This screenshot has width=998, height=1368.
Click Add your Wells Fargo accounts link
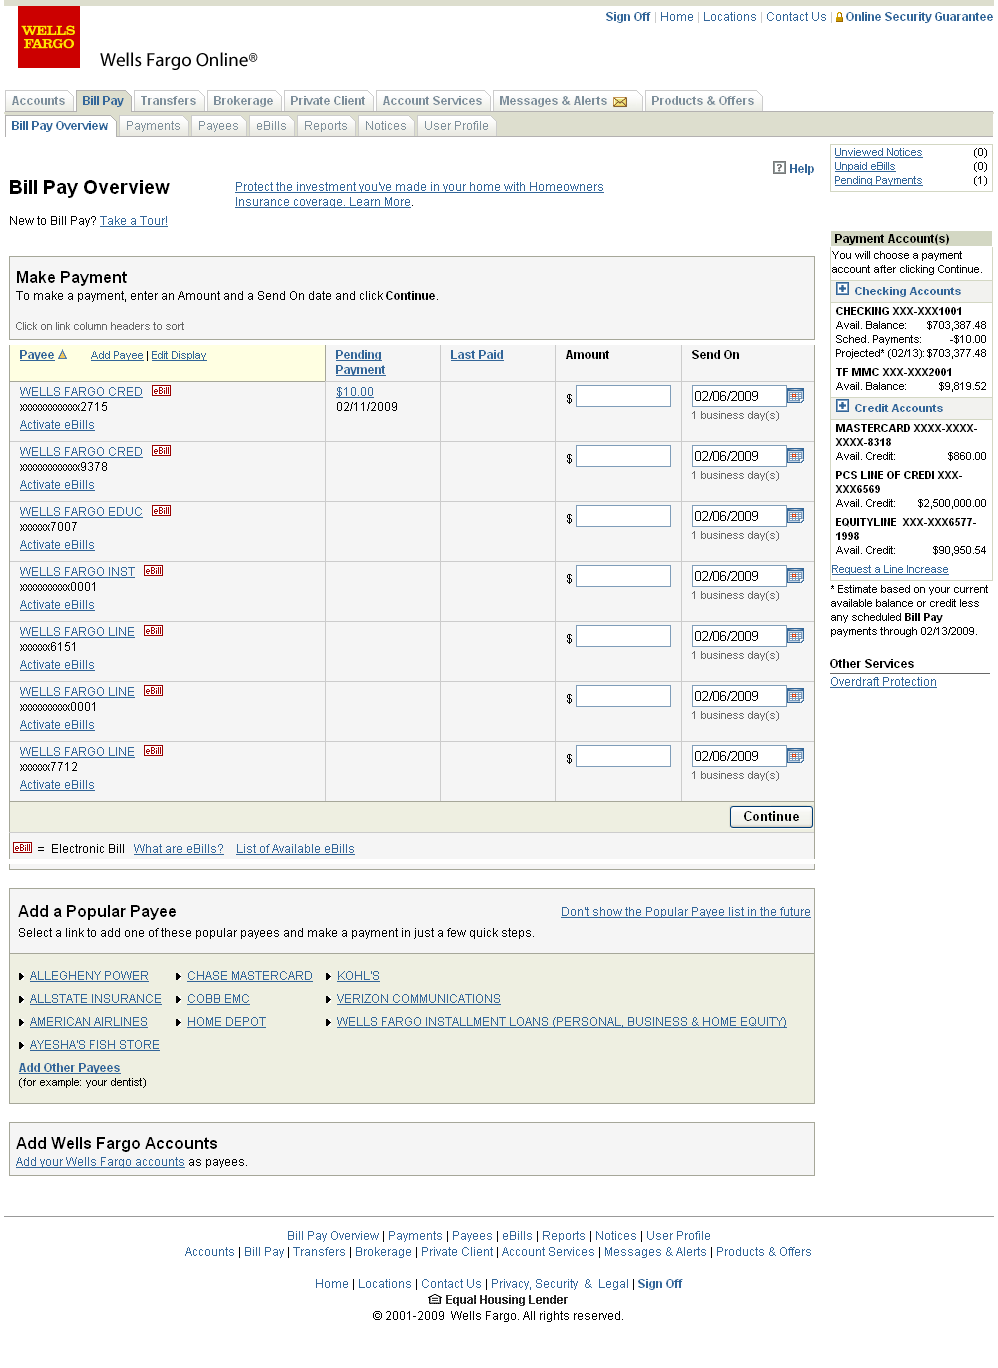click(100, 1162)
